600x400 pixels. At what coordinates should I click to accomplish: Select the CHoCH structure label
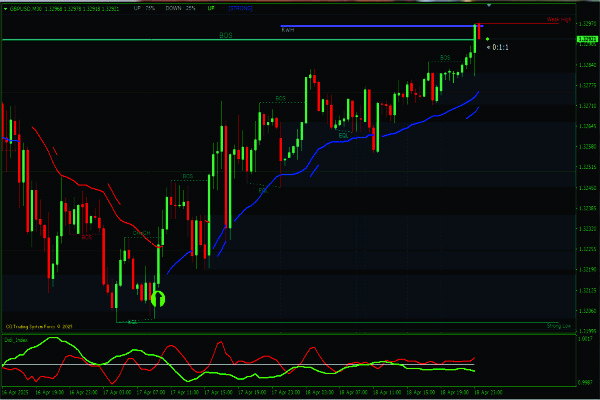pos(143,233)
